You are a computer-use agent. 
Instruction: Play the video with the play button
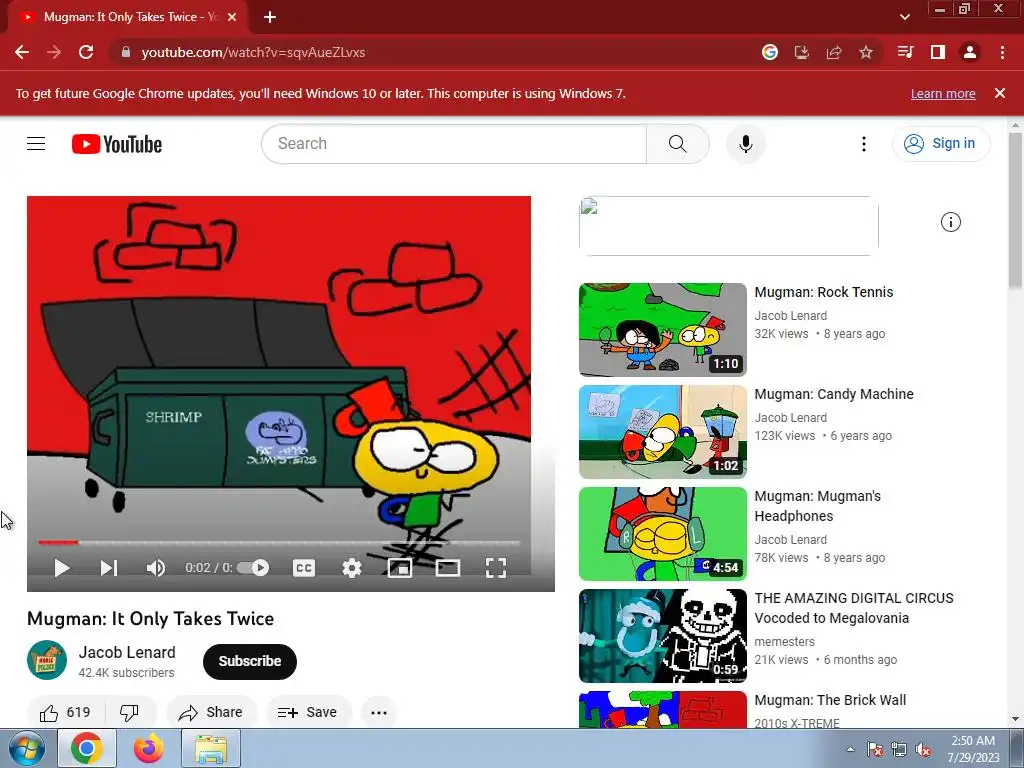pos(62,568)
